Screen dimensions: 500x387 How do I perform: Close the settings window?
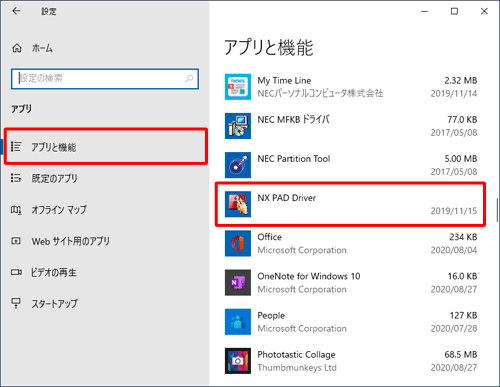click(484, 11)
